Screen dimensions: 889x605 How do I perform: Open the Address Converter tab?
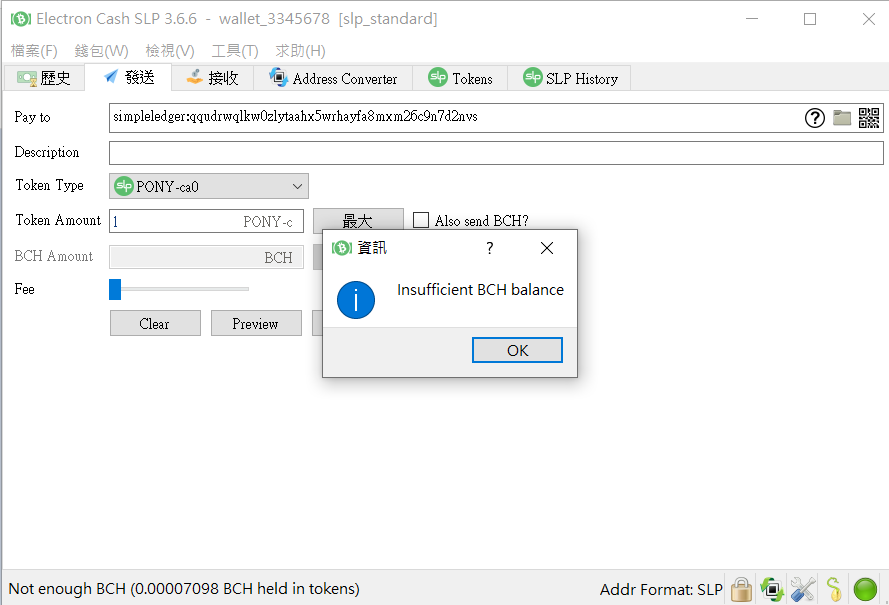coord(333,78)
